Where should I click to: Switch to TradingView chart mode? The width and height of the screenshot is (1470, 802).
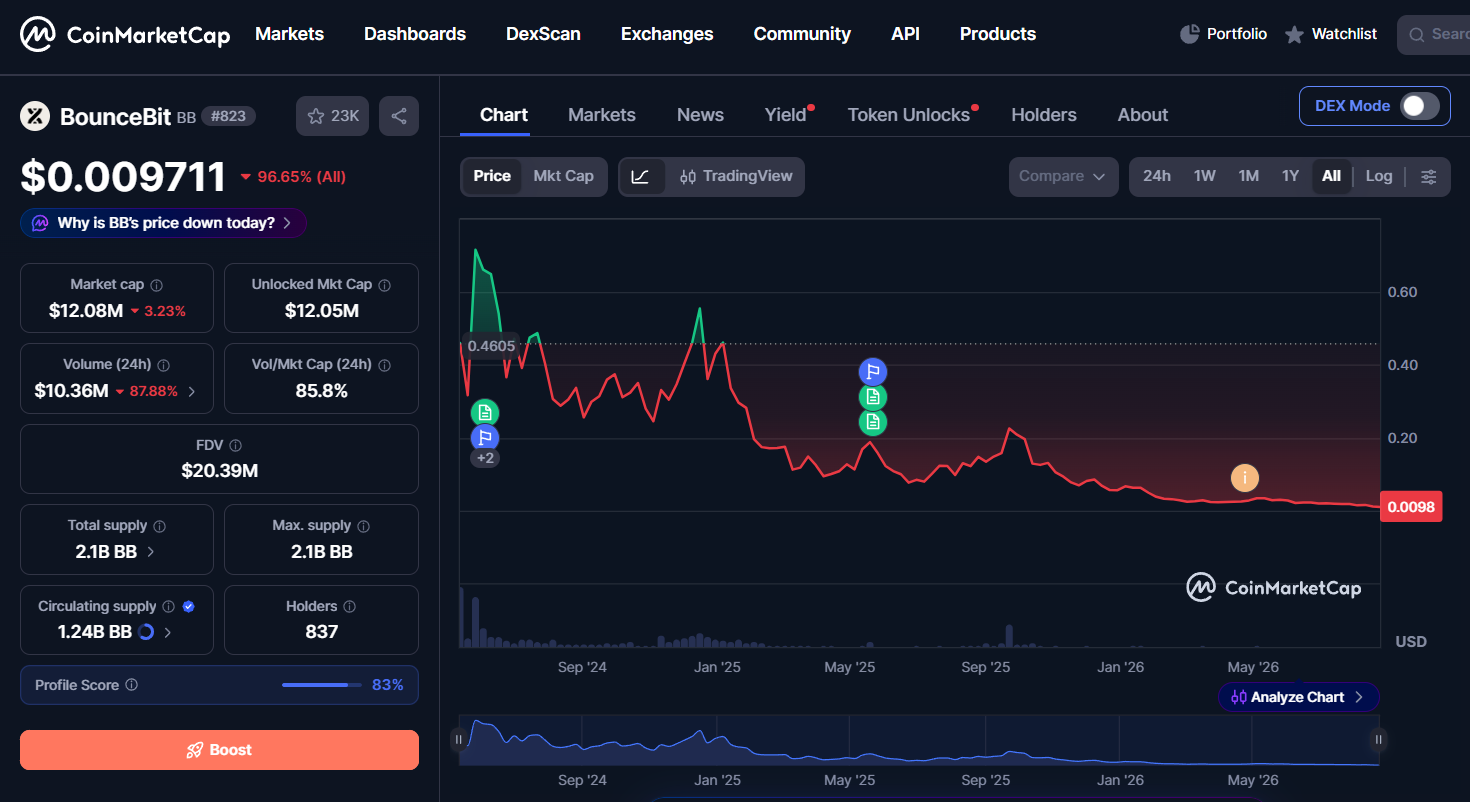735,177
